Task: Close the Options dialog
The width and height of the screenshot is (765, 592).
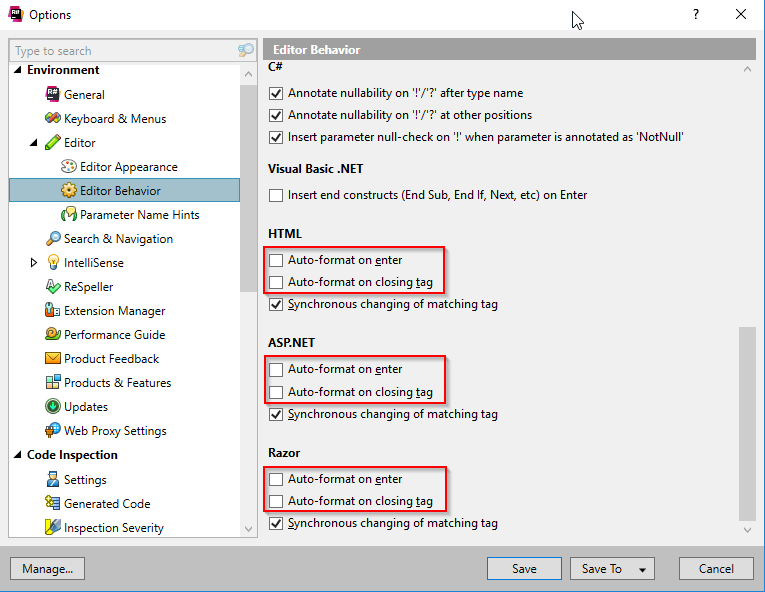Action: [741, 14]
